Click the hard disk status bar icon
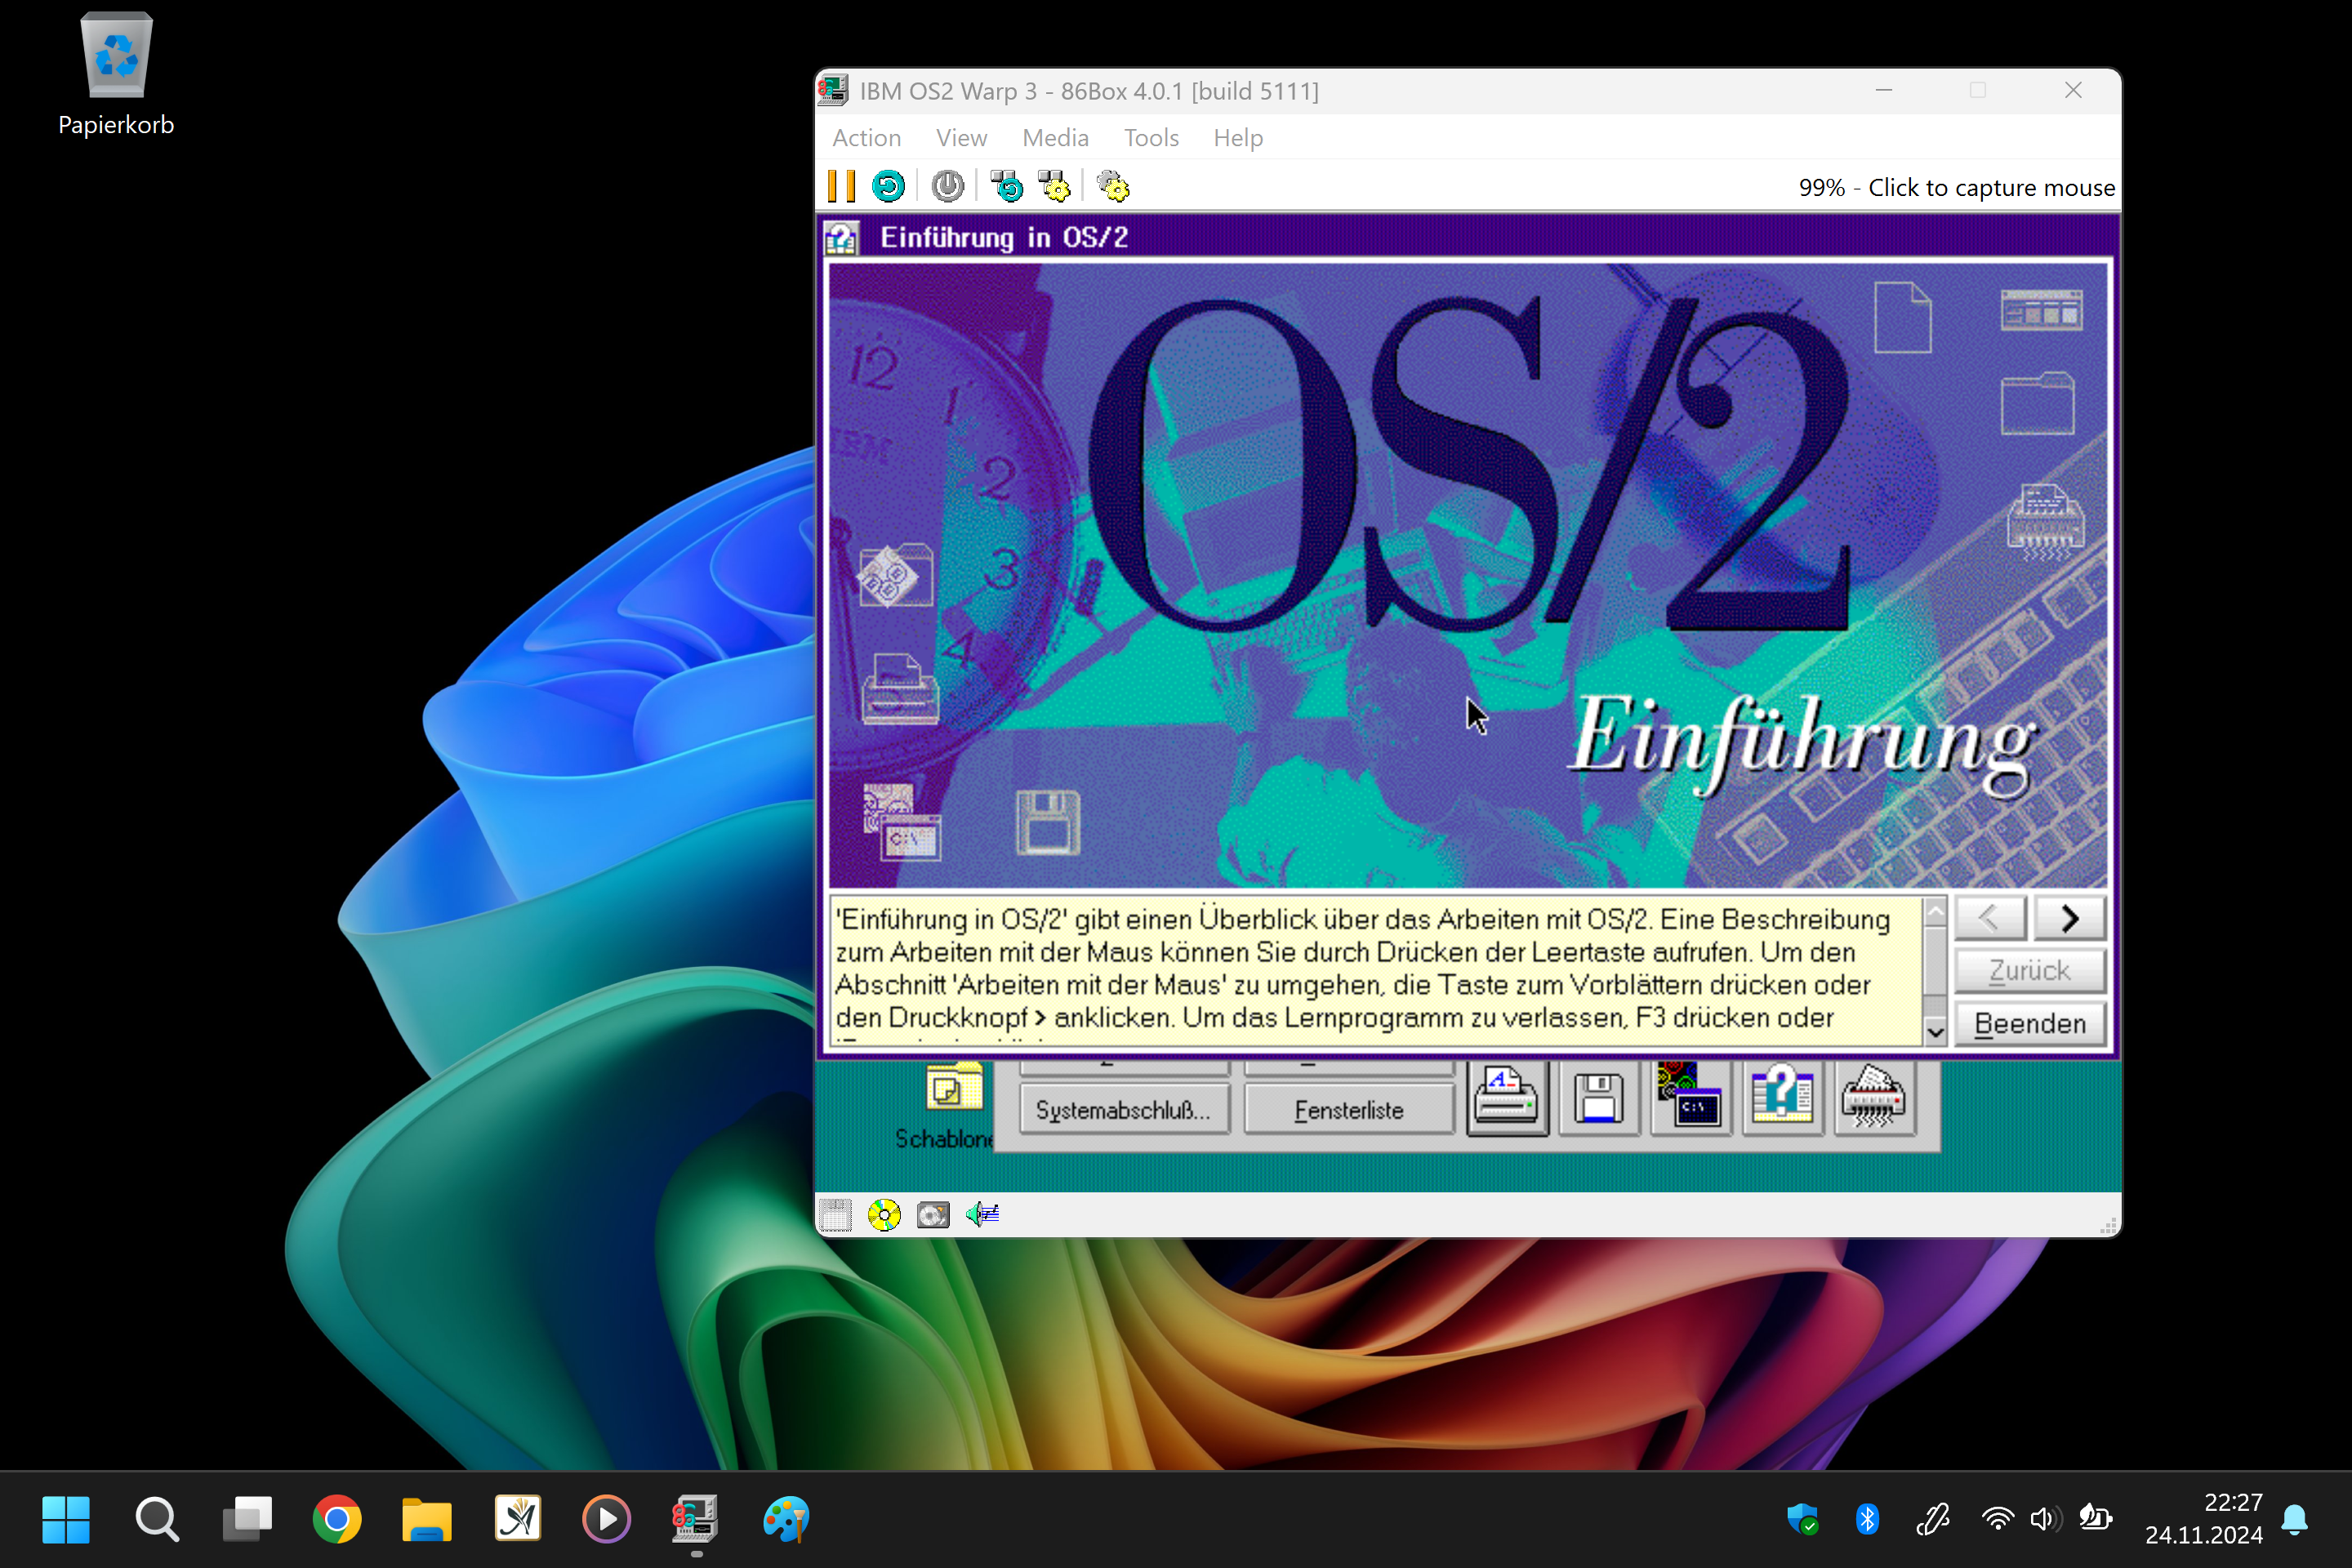Viewport: 2352px width, 1568px height. (x=933, y=1214)
